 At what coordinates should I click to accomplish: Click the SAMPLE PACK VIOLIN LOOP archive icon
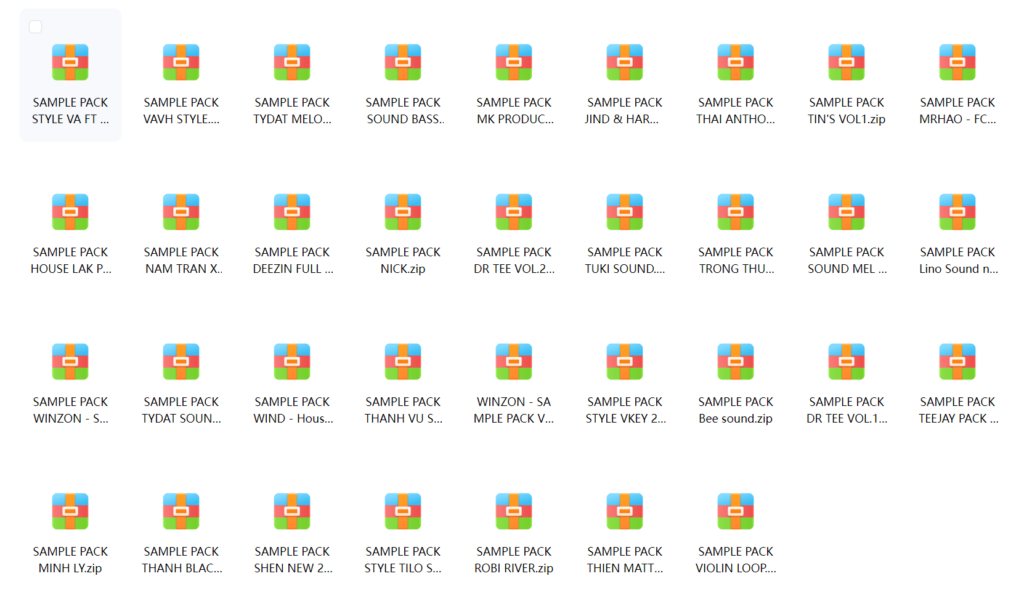(x=735, y=511)
